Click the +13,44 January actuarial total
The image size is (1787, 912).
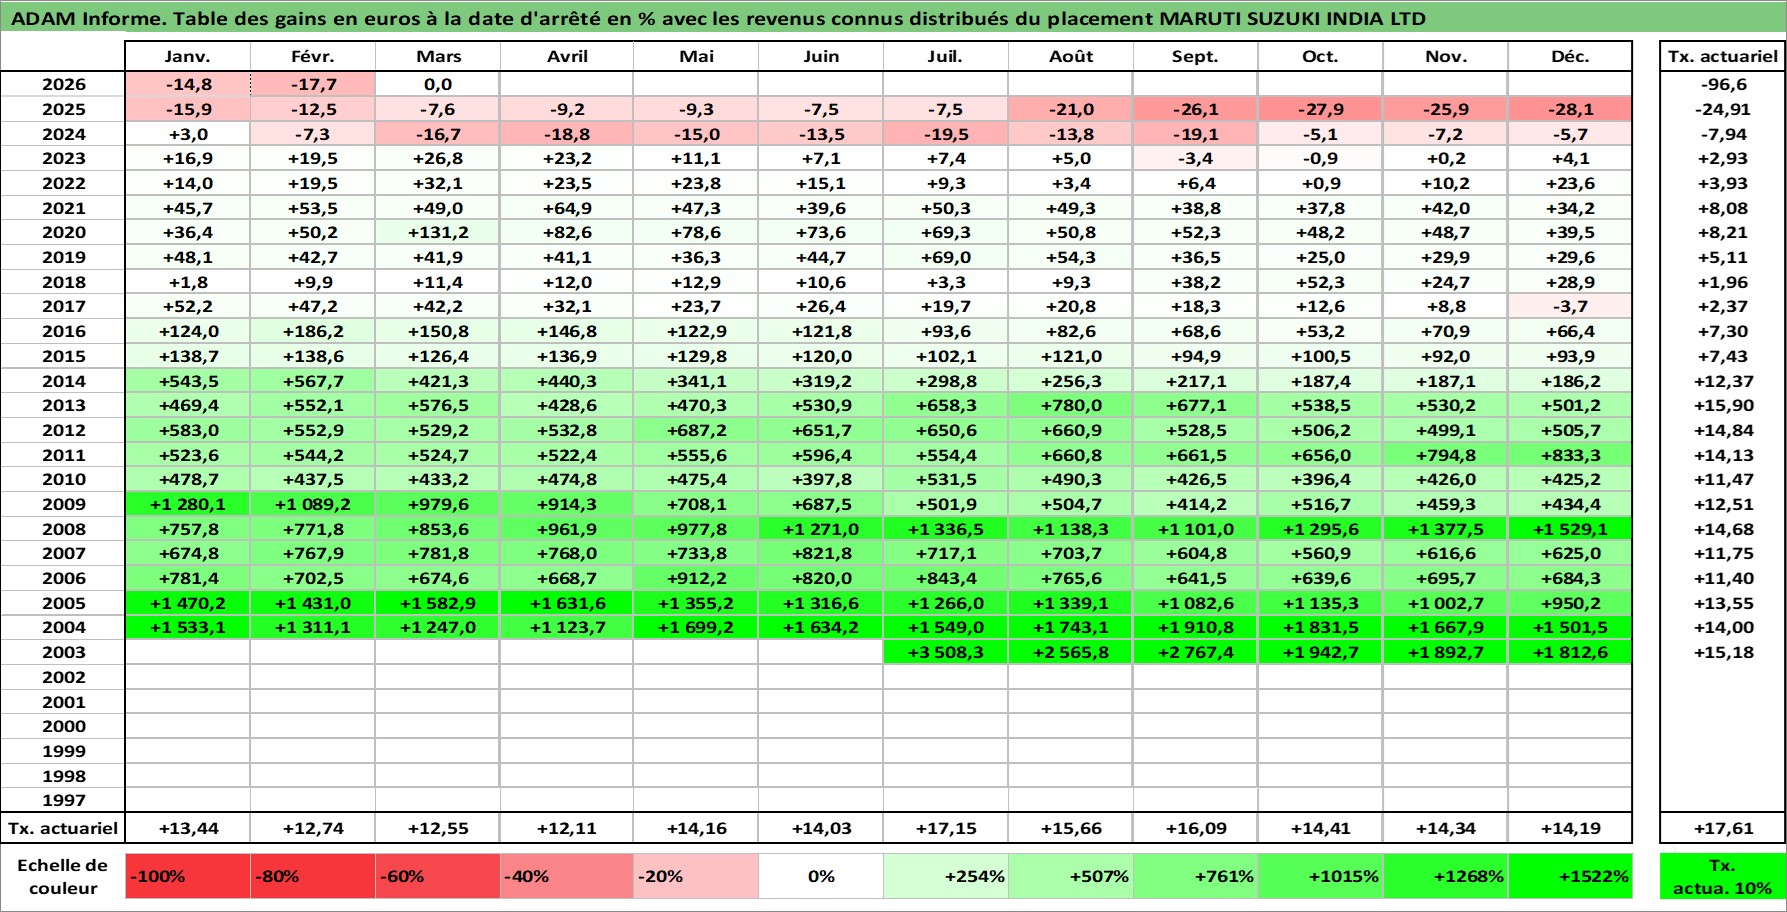[188, 828]
